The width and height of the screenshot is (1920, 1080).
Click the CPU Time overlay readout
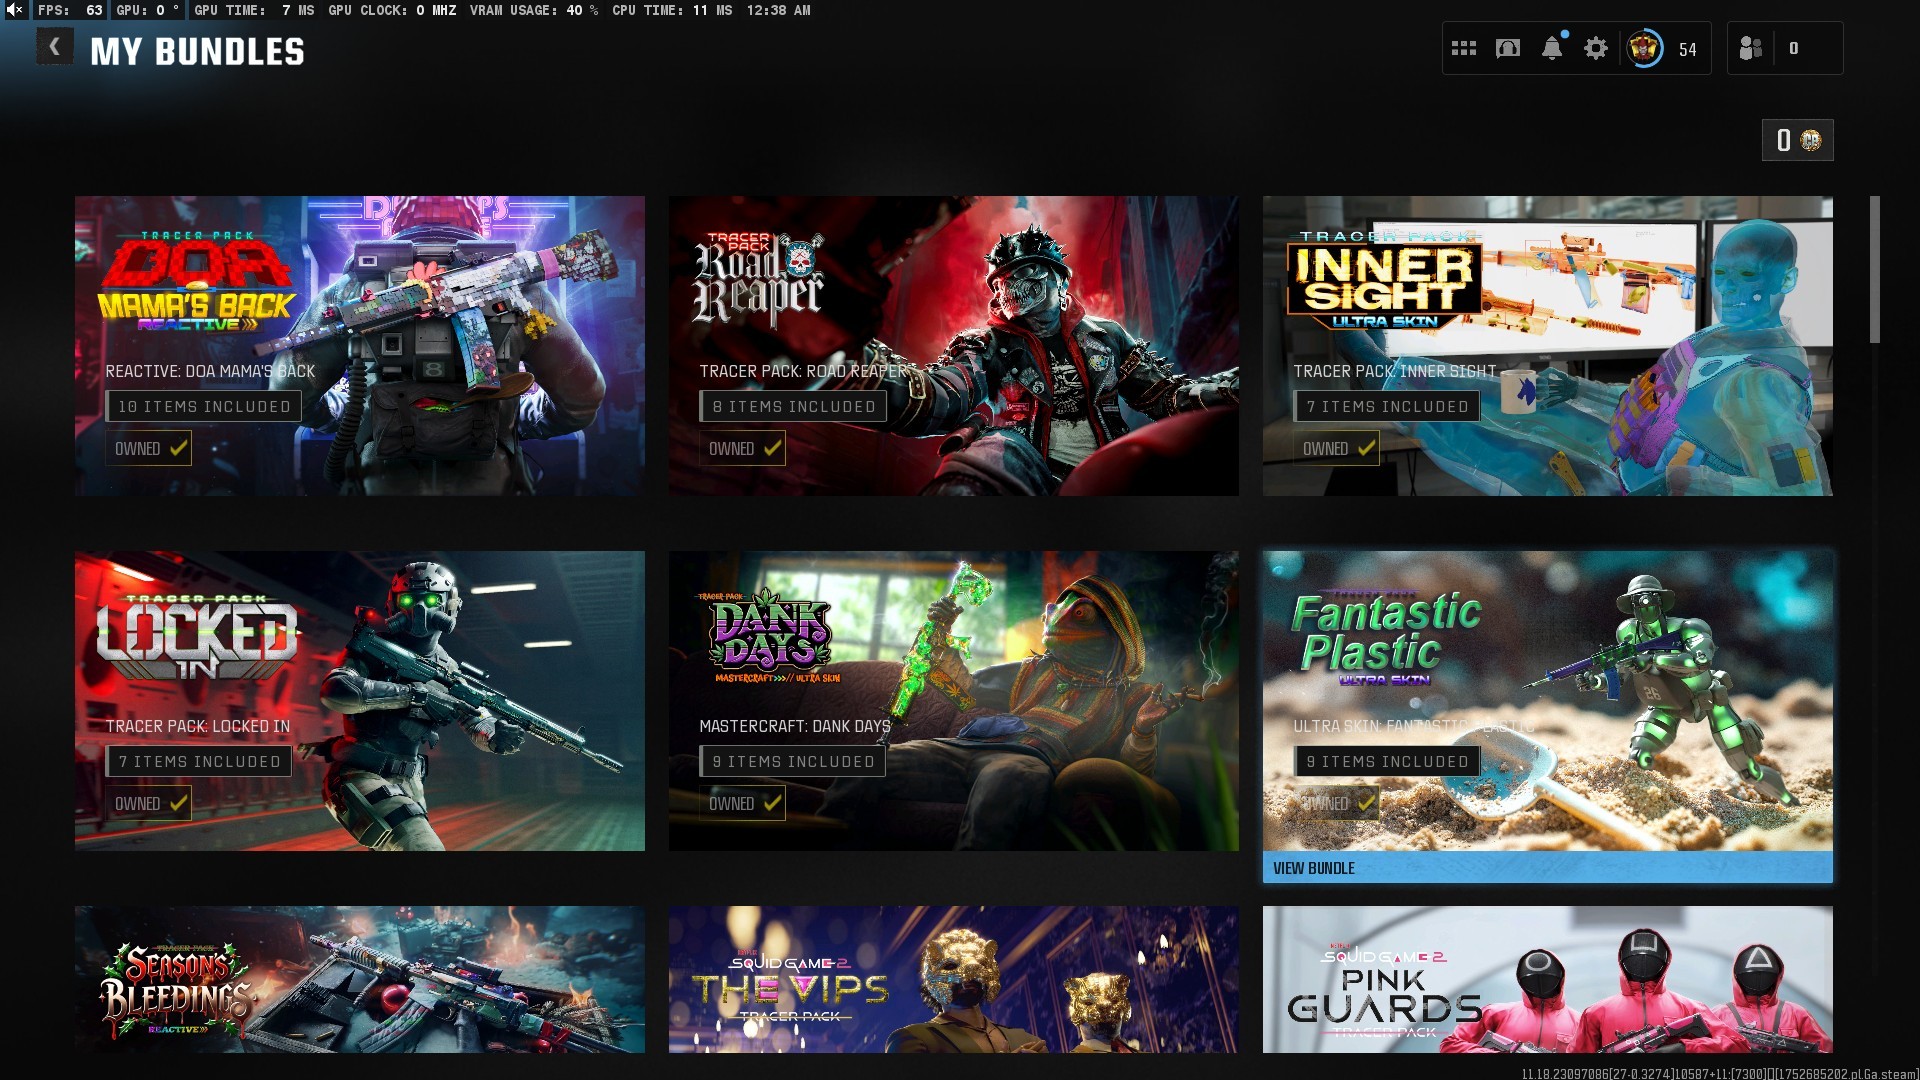click(x=672, y=10)
